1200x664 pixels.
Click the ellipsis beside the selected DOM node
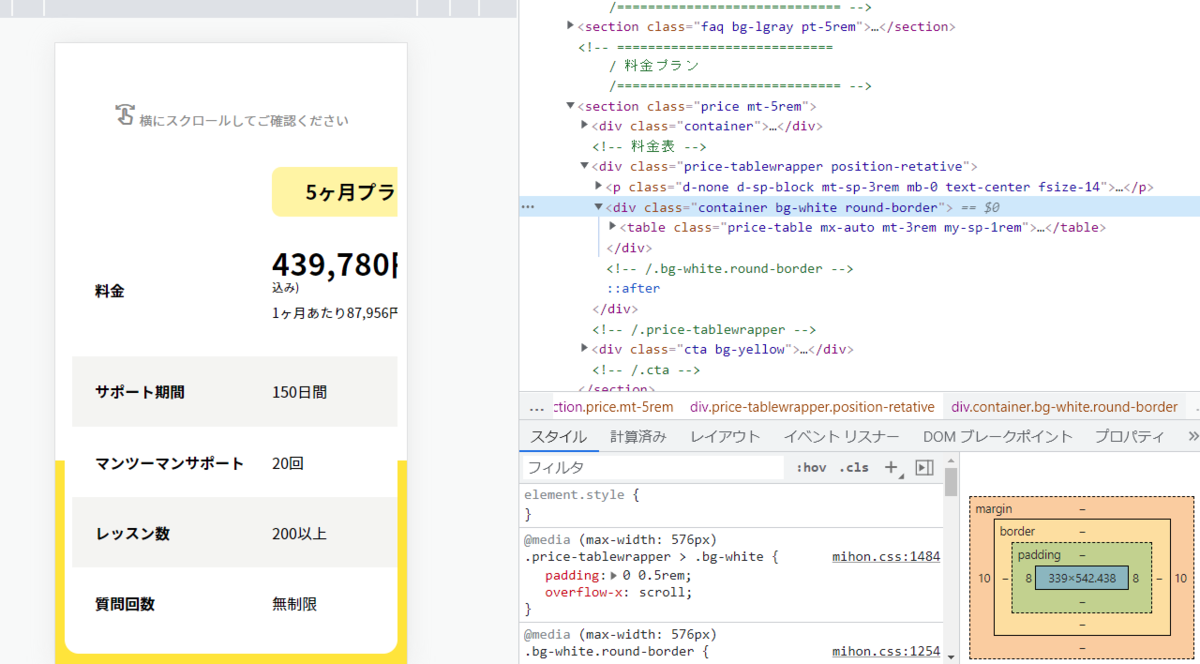[528, 207]
